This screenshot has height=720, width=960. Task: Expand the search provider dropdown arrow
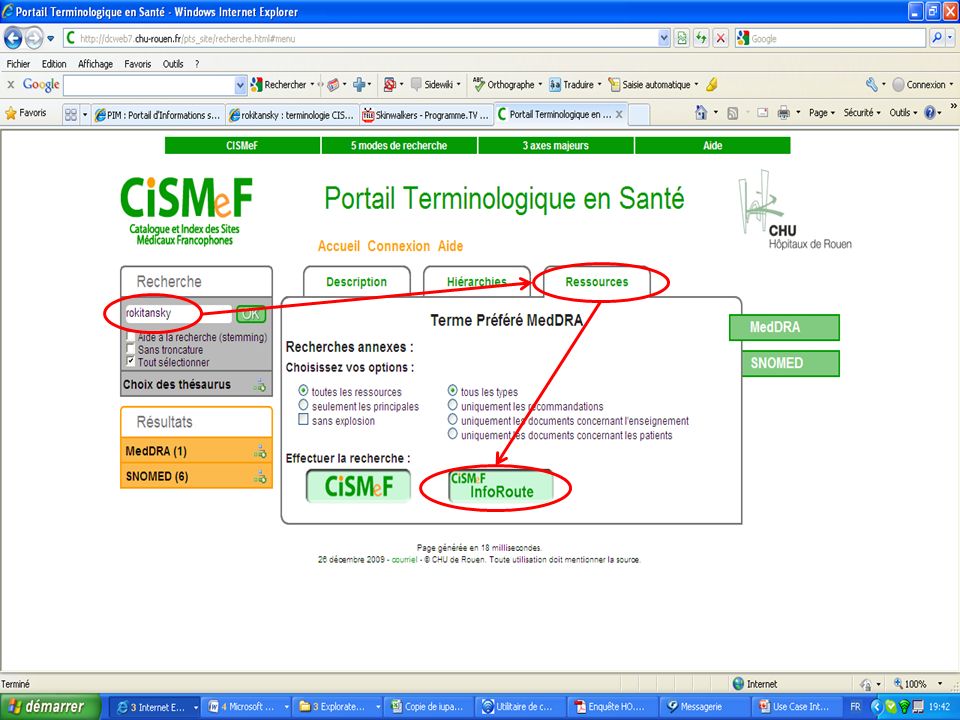pos(950,39)
